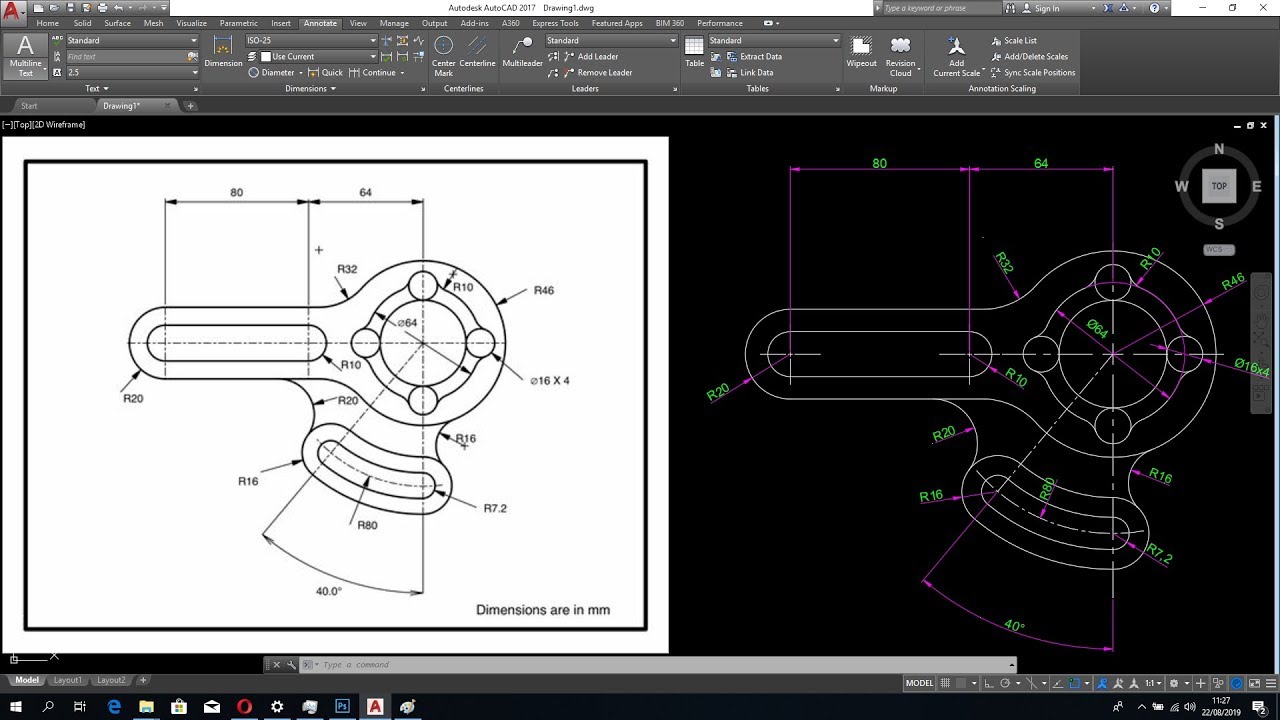The image size is (1280, 720).
Task: Switch to the Insert ribbon tab
Action: click(281, 23)
